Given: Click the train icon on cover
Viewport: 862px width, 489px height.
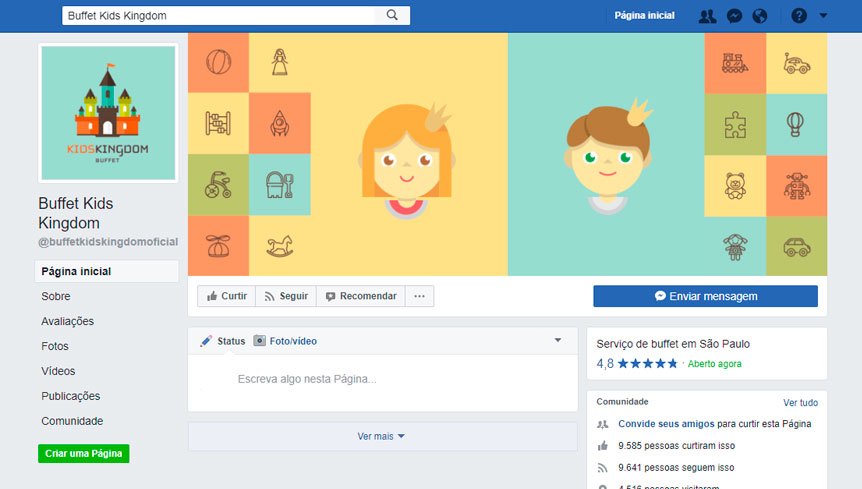Looking at the screenshot, I should pos(735,63).
